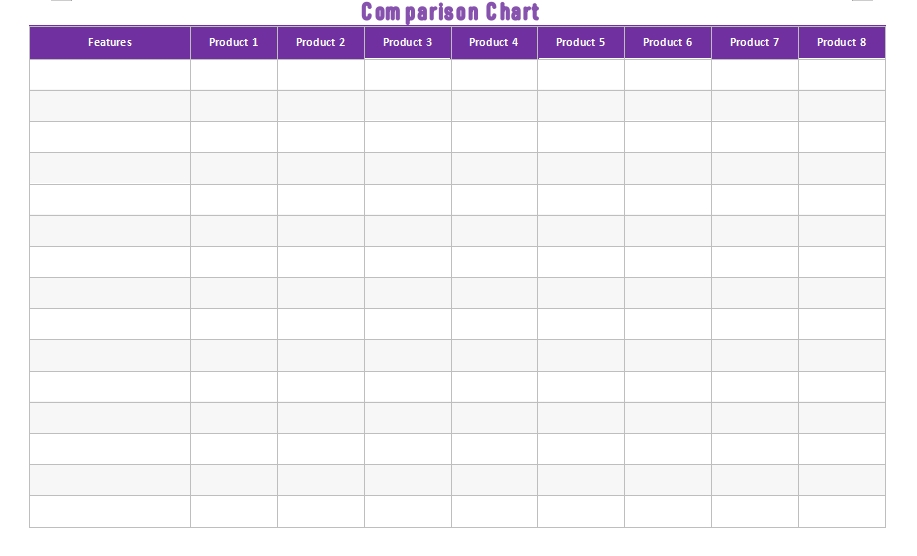Screen dimensions: 917x556
Task: Select the second row cell under Product 6
Action: click(668, 106)
